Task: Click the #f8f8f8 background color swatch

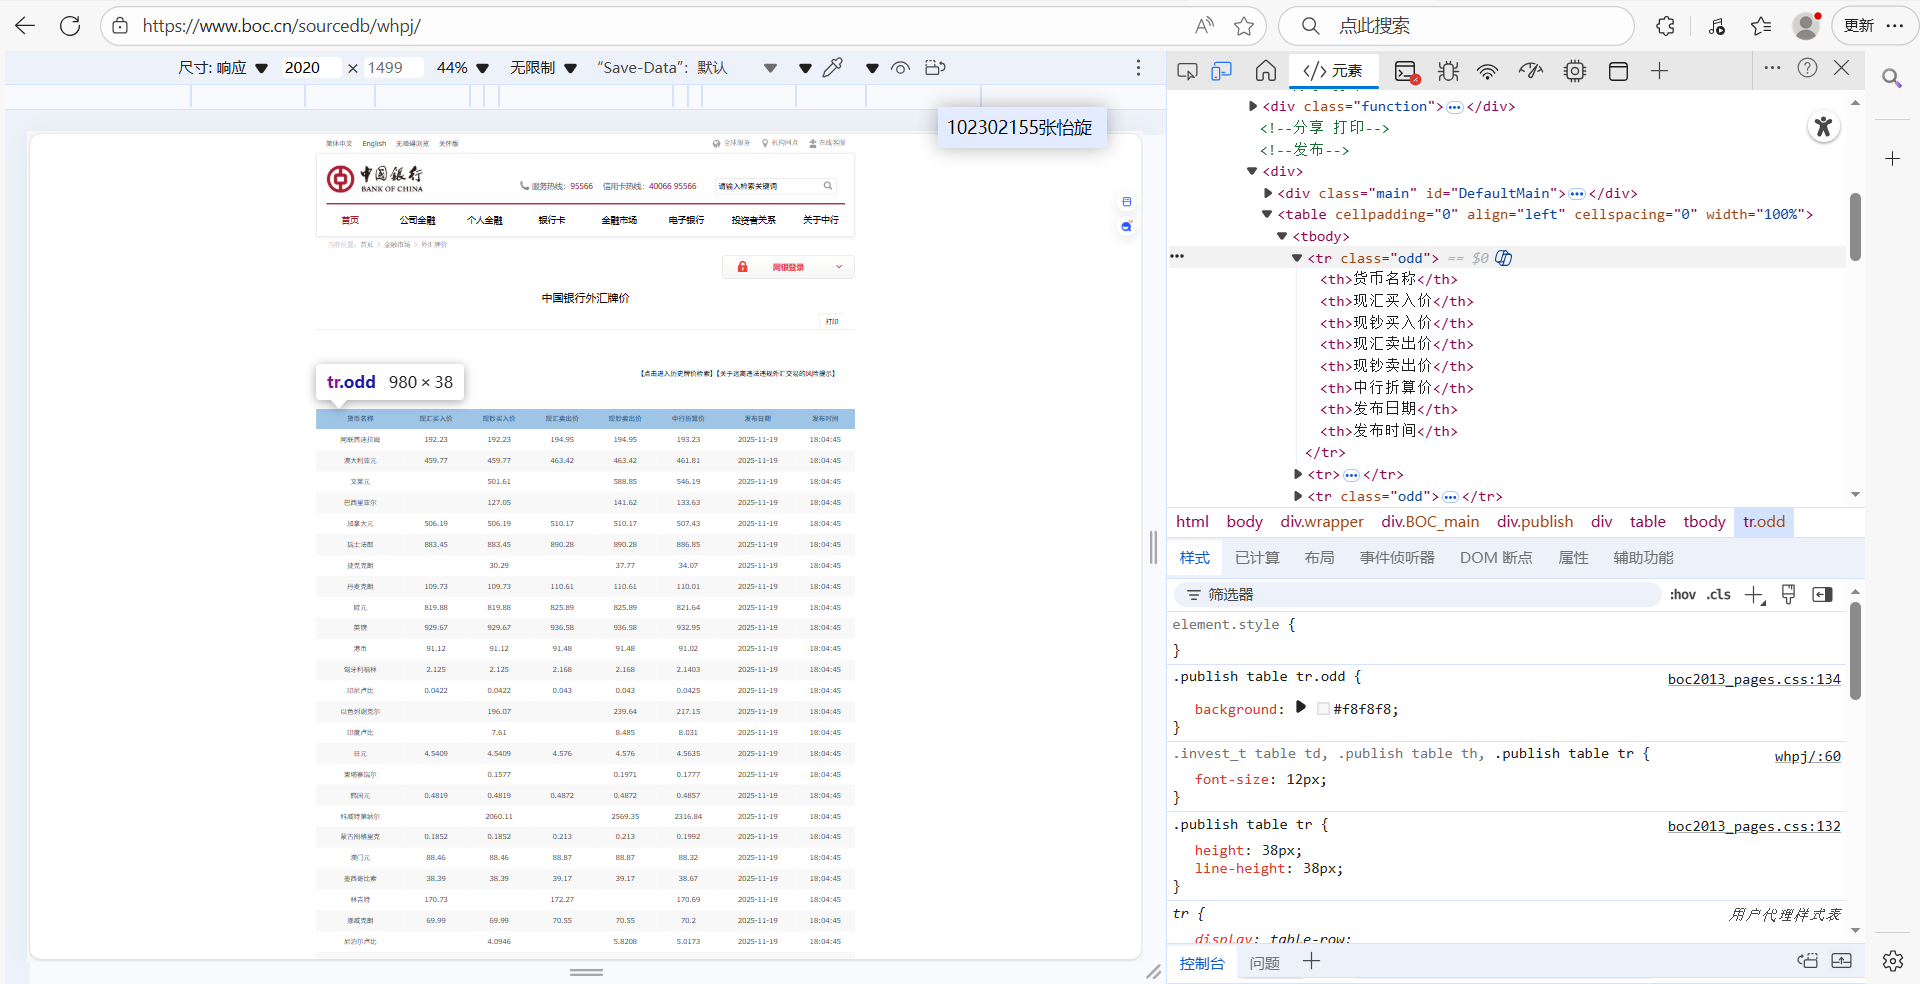Action: pyautogui.click(x=1323, y=709)
